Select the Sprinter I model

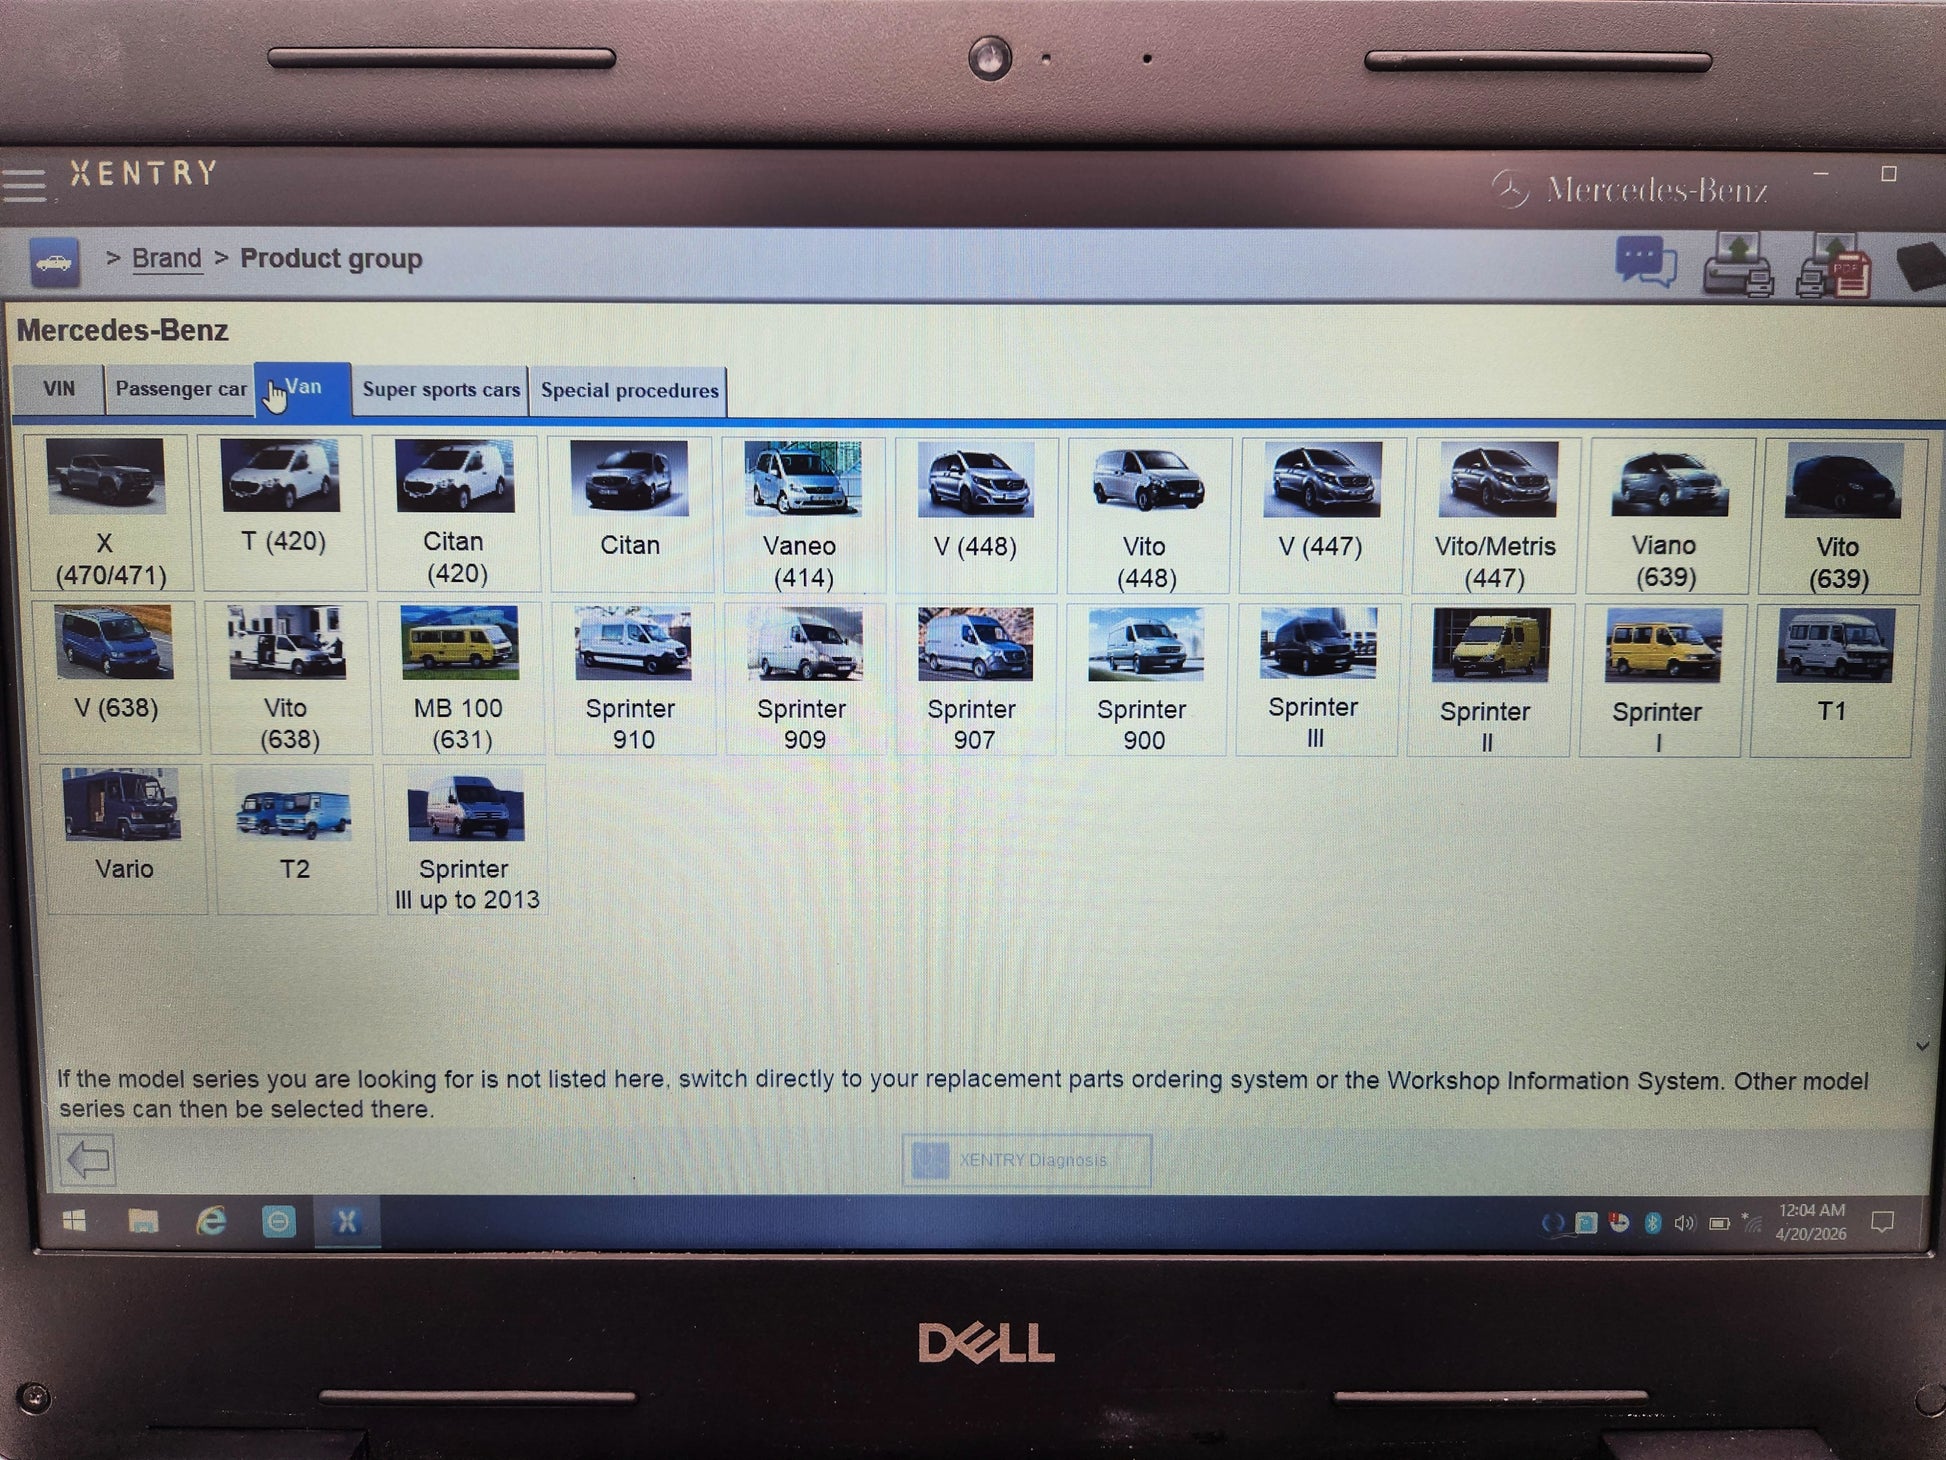(1660, 679)
